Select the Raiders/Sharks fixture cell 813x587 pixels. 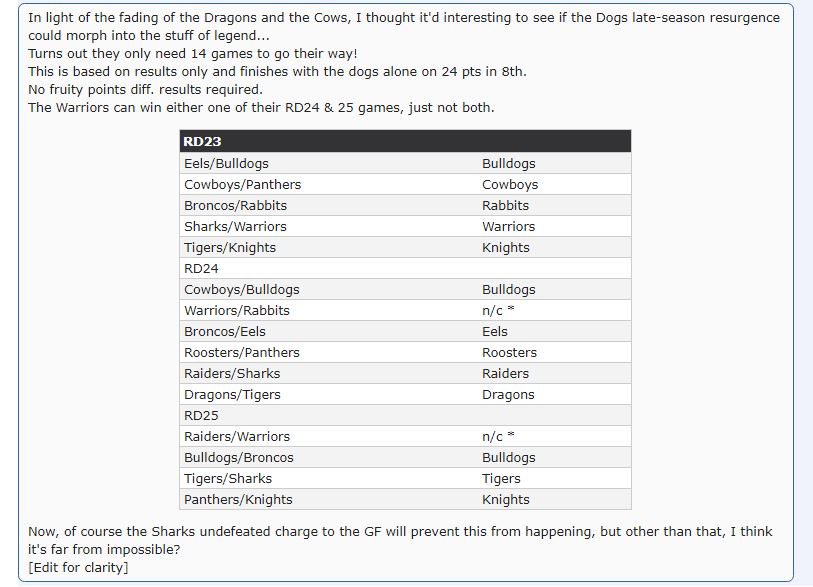click(x=232, y=373)
